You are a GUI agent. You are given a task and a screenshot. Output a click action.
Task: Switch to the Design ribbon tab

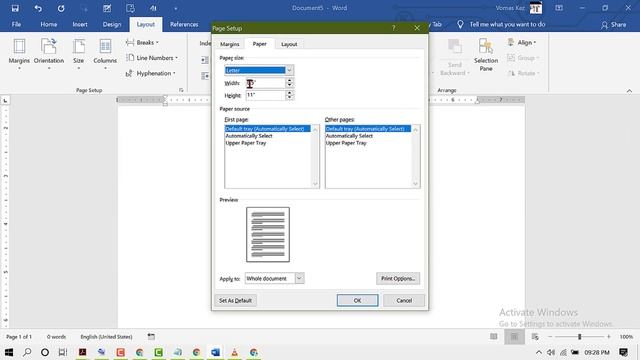coord(112,24)
